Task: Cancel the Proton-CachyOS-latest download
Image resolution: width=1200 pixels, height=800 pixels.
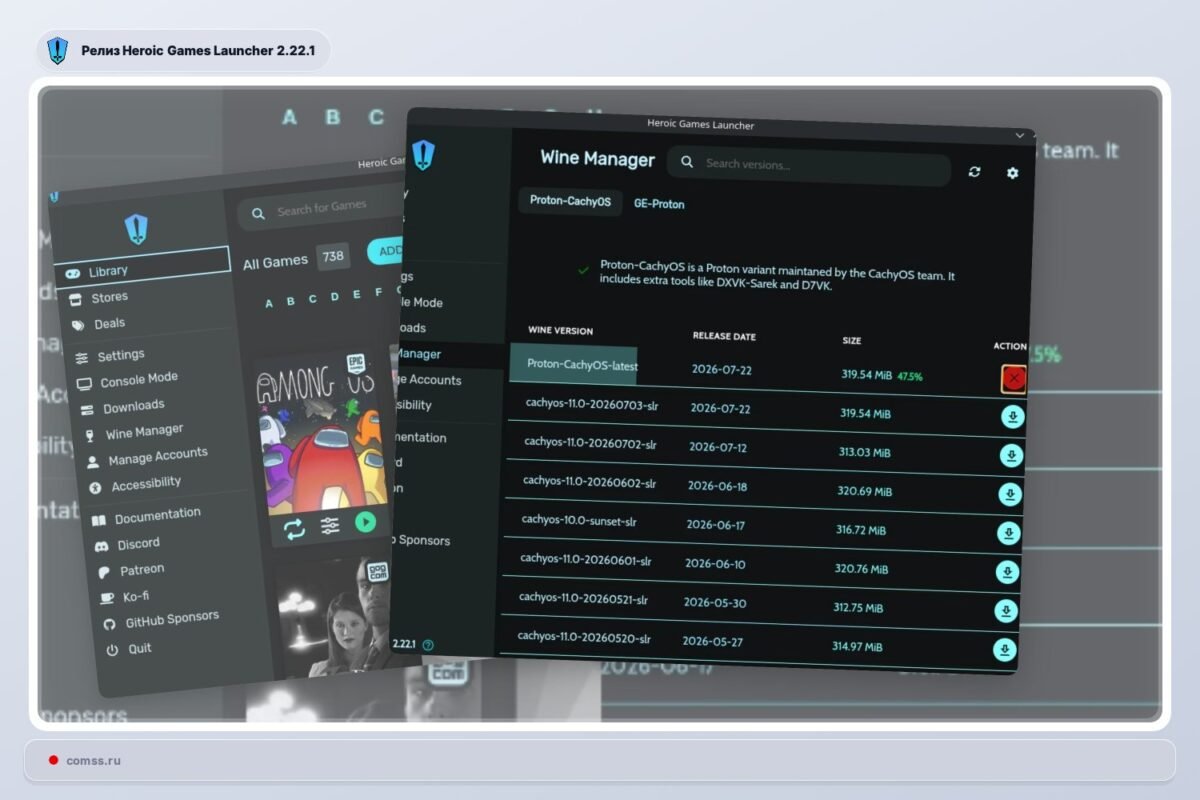Action: click(1014, 378)
